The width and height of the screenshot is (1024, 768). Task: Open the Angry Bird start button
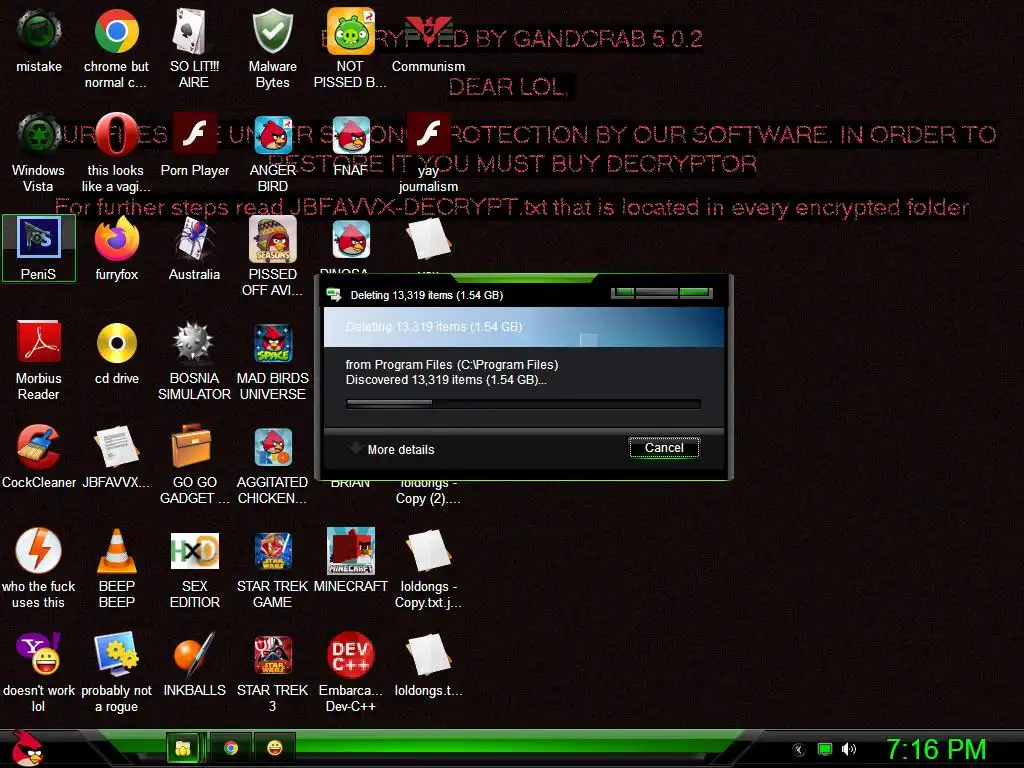(26, 748)
